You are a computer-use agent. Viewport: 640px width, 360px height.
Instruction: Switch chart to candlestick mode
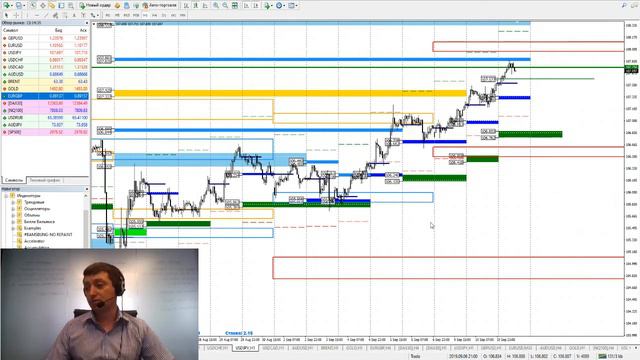point(196,5)
